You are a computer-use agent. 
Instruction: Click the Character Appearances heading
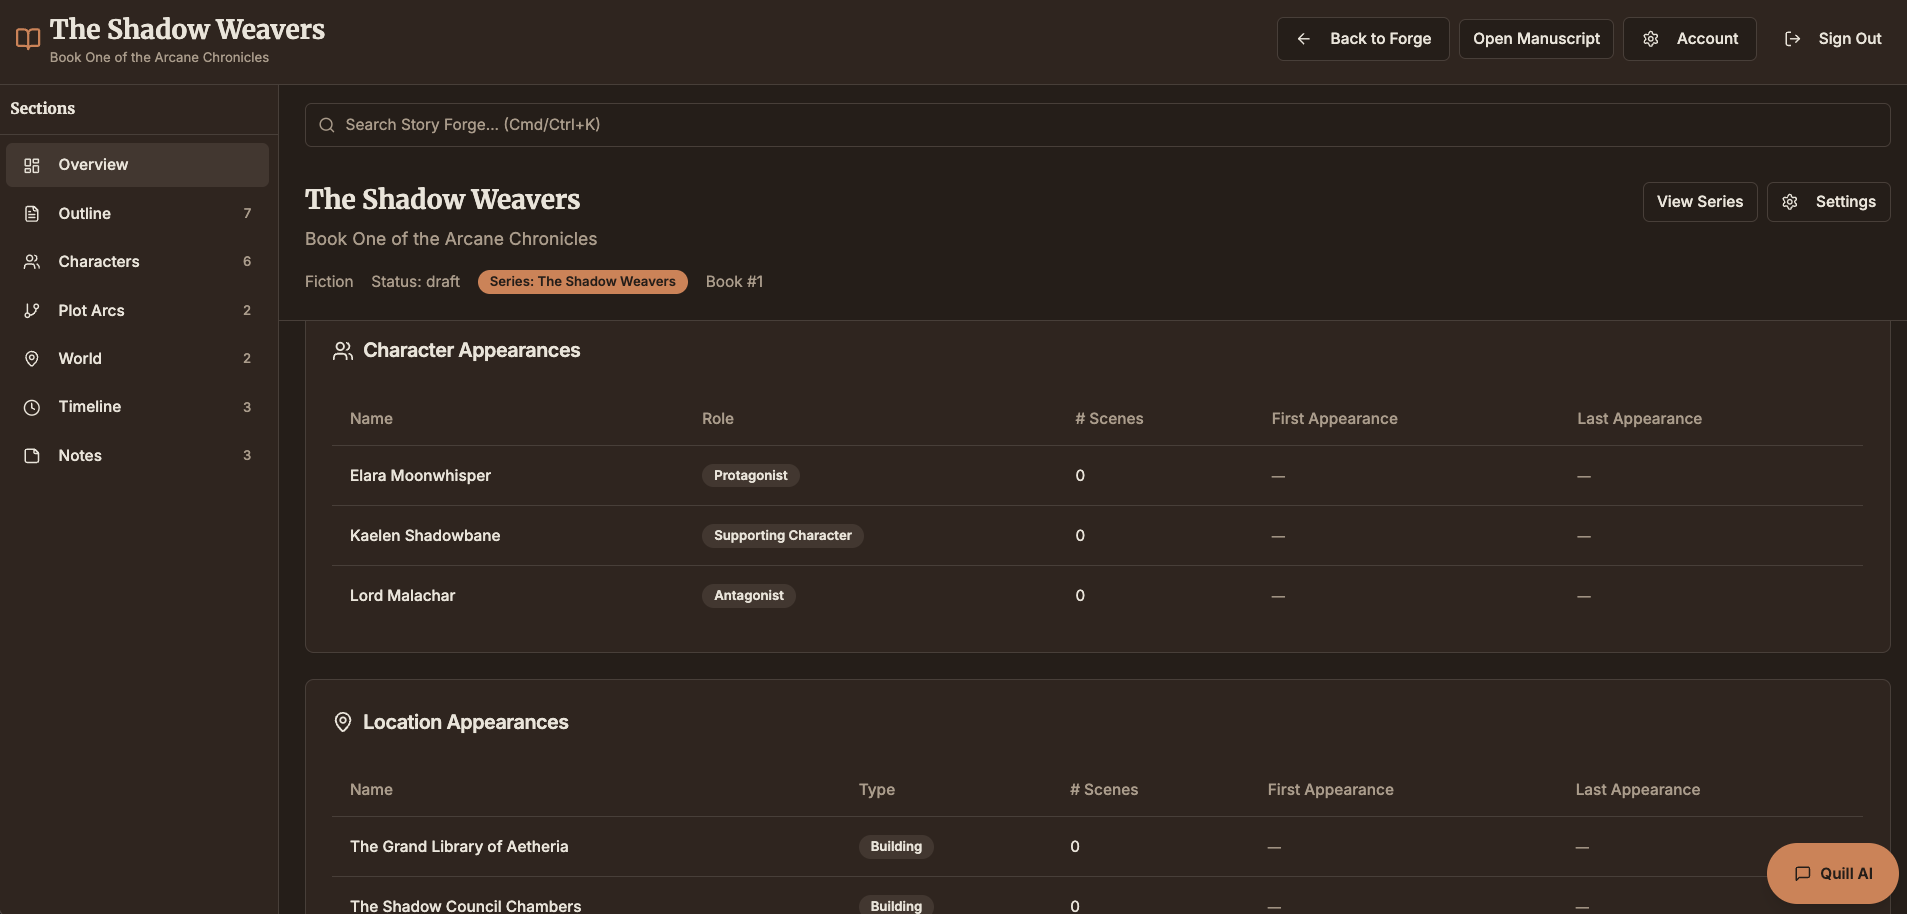(x=472, y=351)
